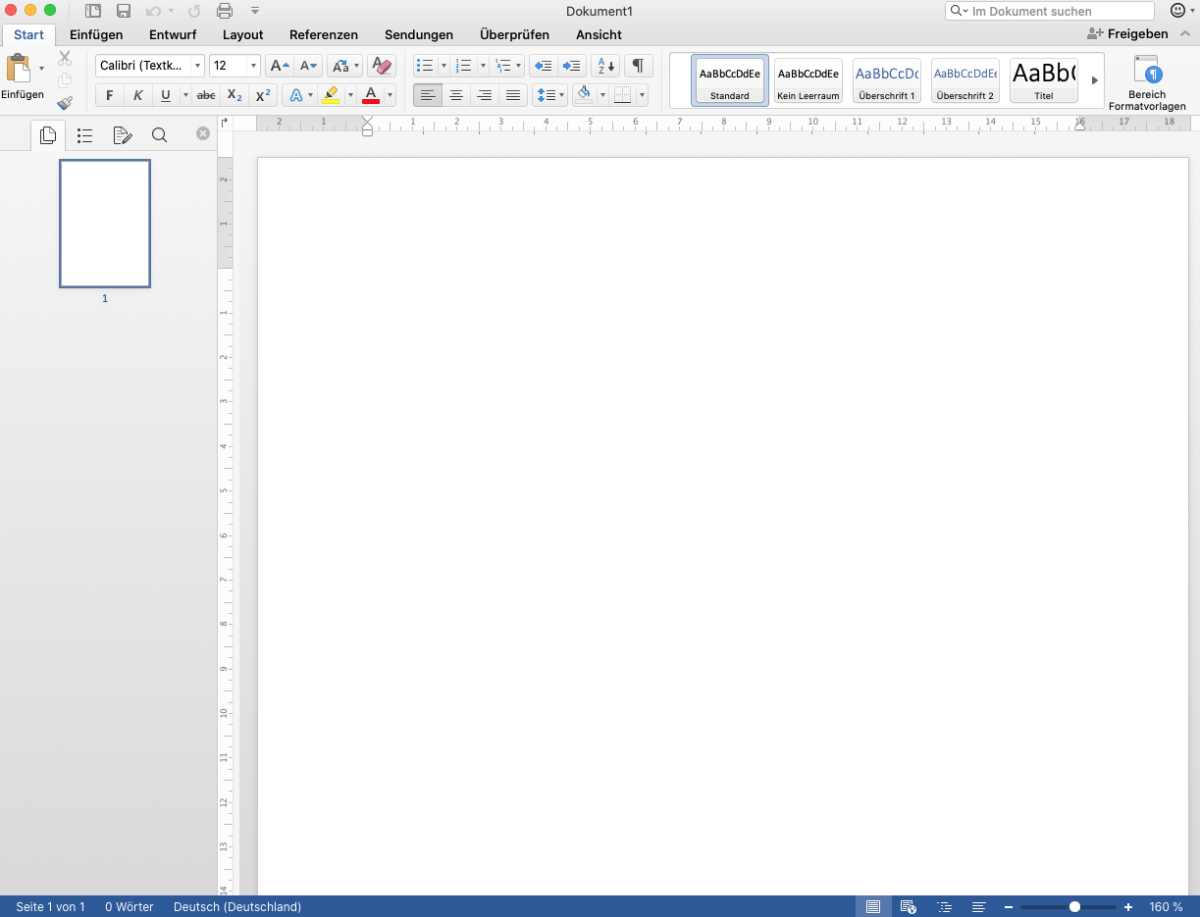Click the format painter brush icon
Viewport: 1200px width, 917px height.
pos(65,102)
